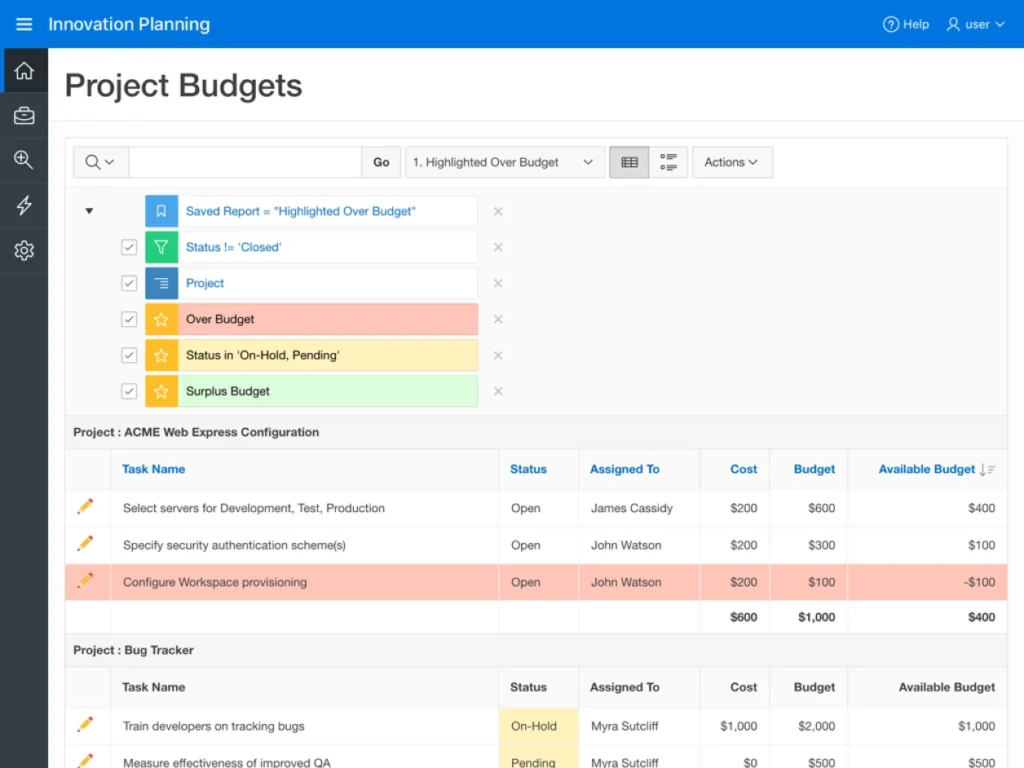Open the user account menu
Image resolution: width=1024 pixels, height=768 pixels.
pos(975,24)
